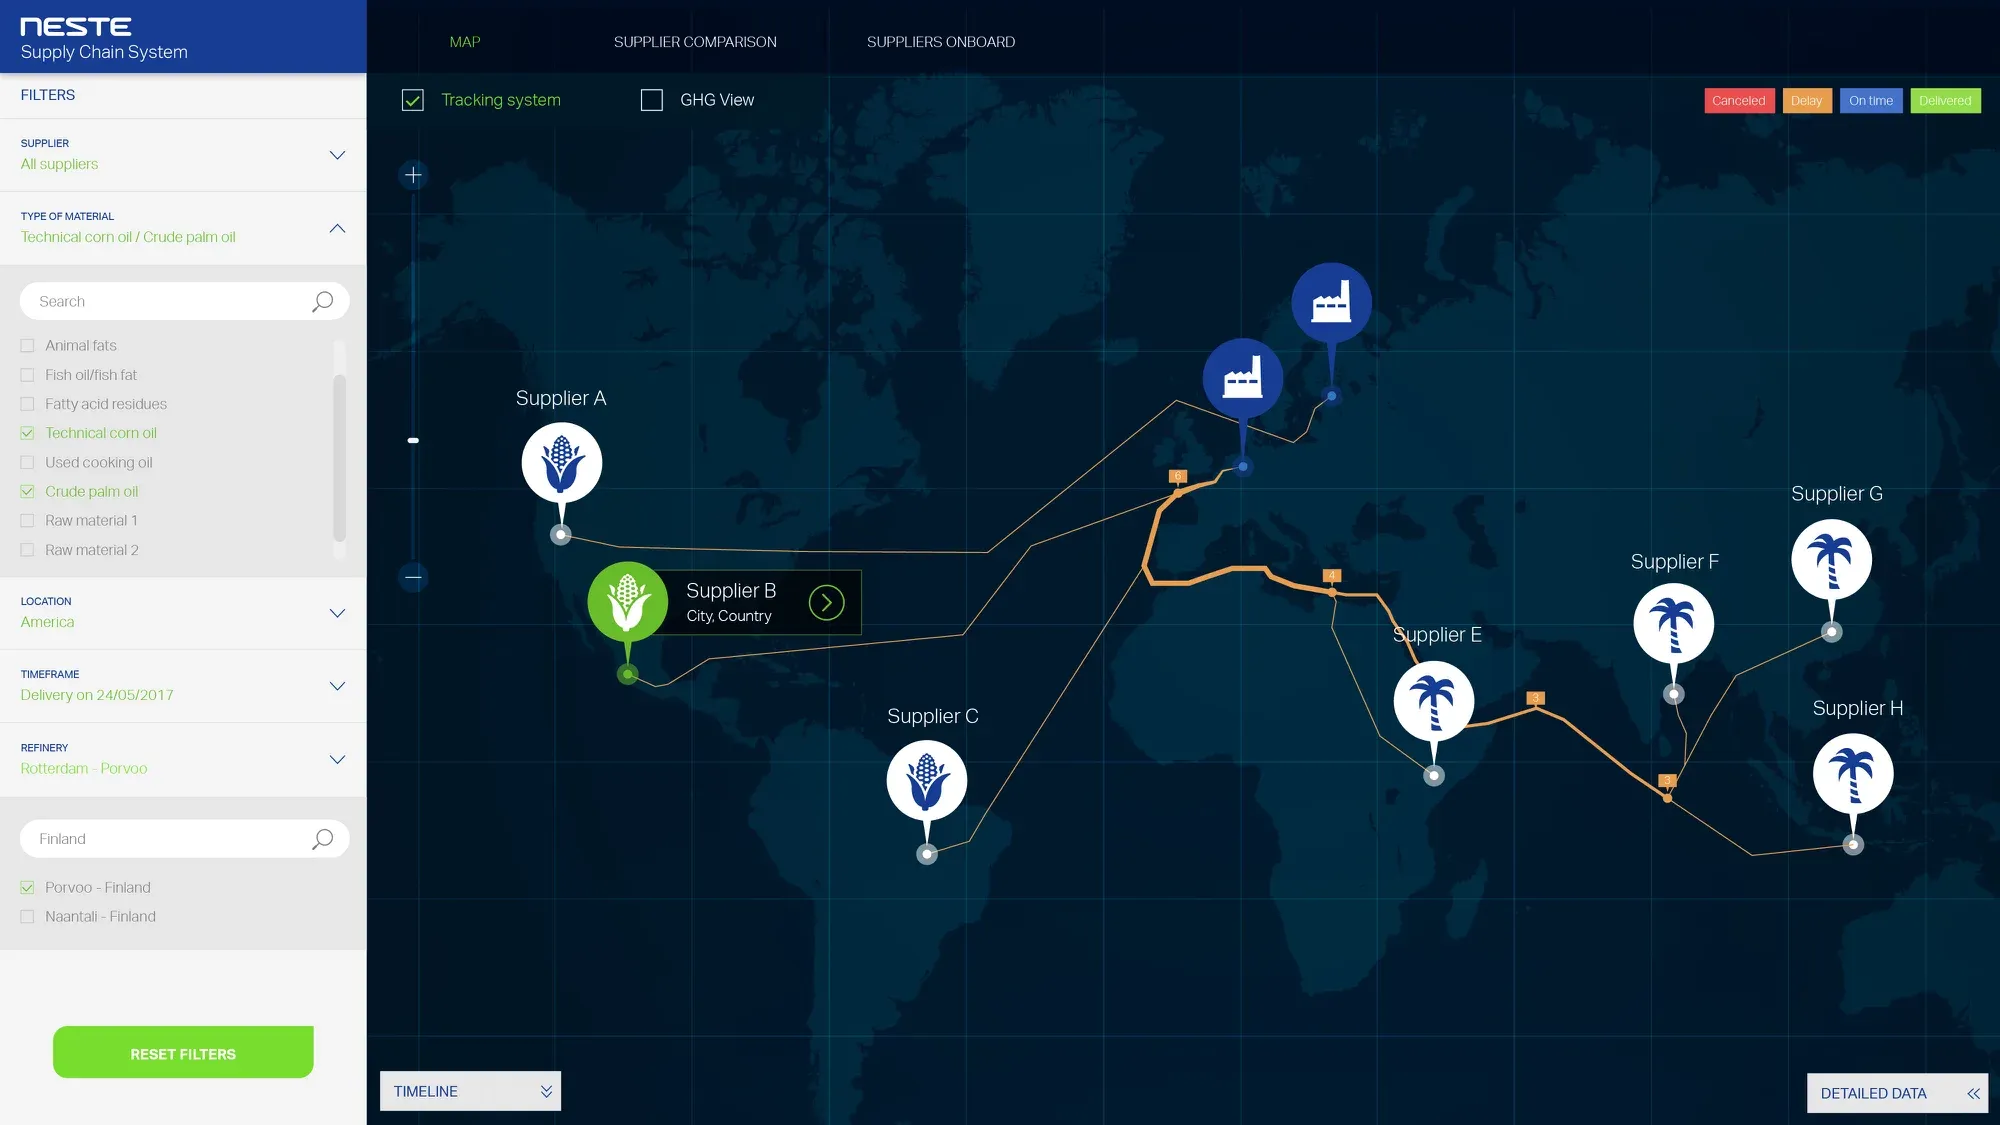Expand the Refinery filter dropdown

(337, 759)
